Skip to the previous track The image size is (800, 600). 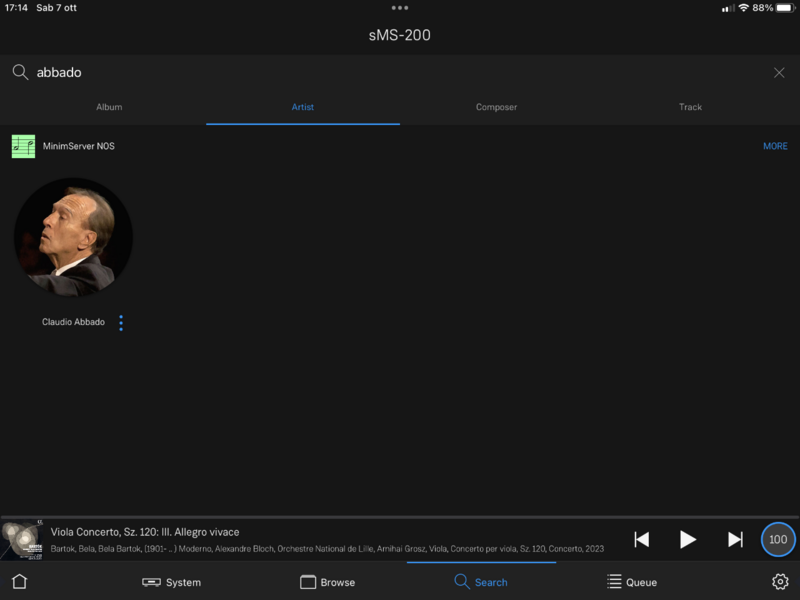[641, 539]
